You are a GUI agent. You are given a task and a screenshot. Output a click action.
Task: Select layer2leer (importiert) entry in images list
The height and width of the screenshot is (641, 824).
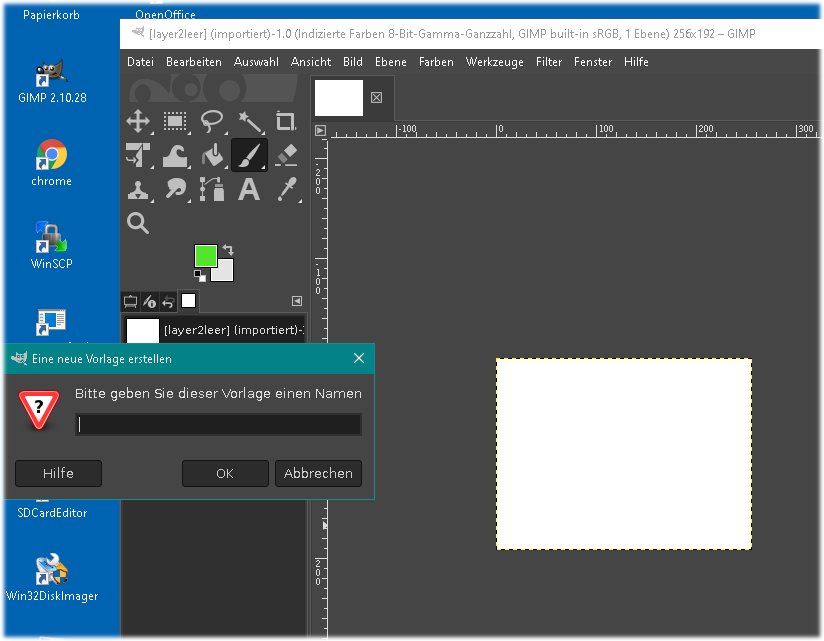(x=215, y=330)
